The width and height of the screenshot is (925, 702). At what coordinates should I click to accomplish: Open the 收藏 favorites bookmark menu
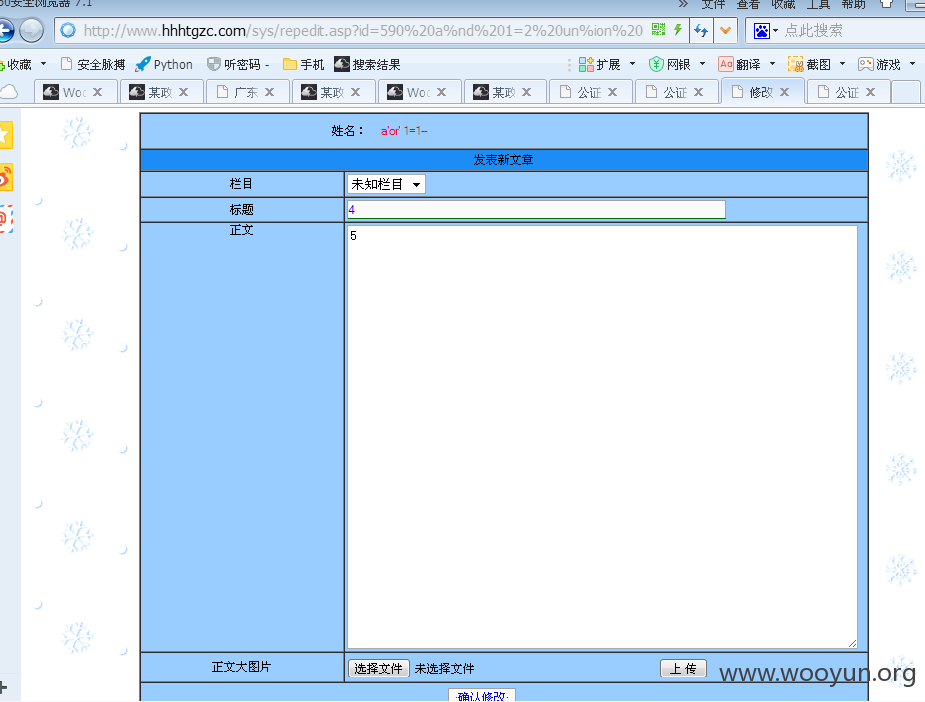tap(23, 64)
